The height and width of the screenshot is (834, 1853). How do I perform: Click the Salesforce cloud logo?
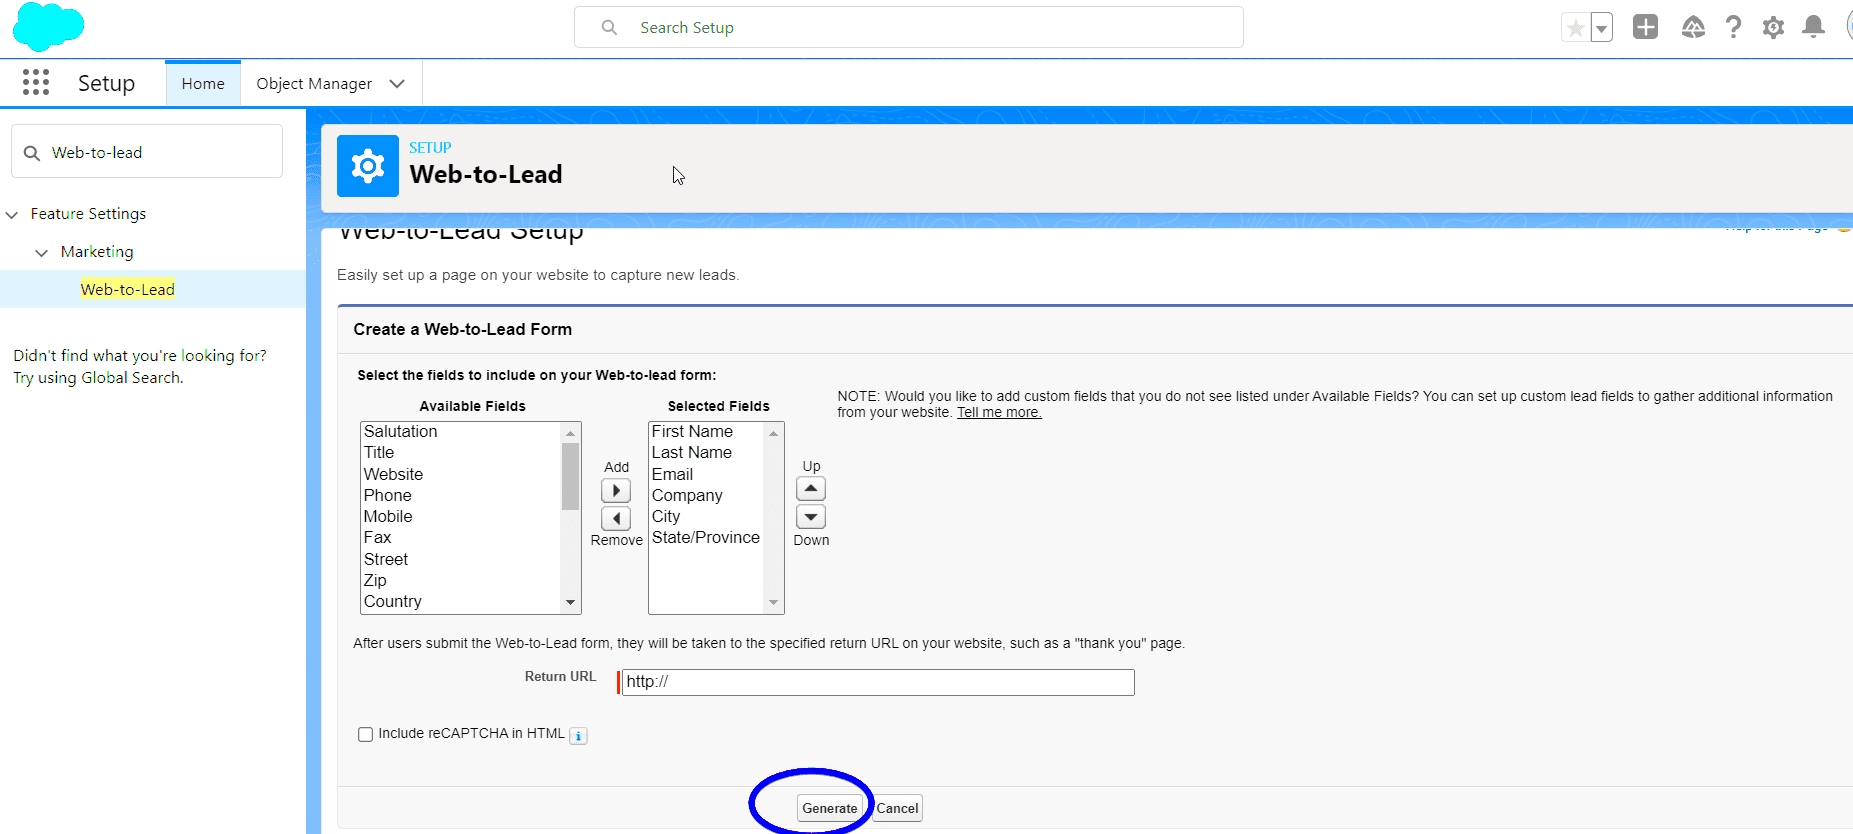48,27
